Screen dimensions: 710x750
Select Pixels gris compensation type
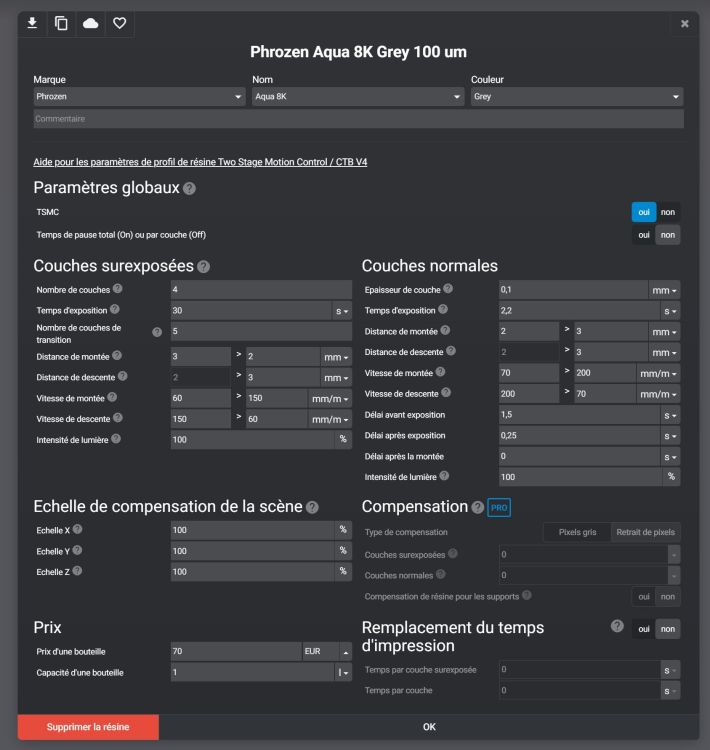click(576, 532)
